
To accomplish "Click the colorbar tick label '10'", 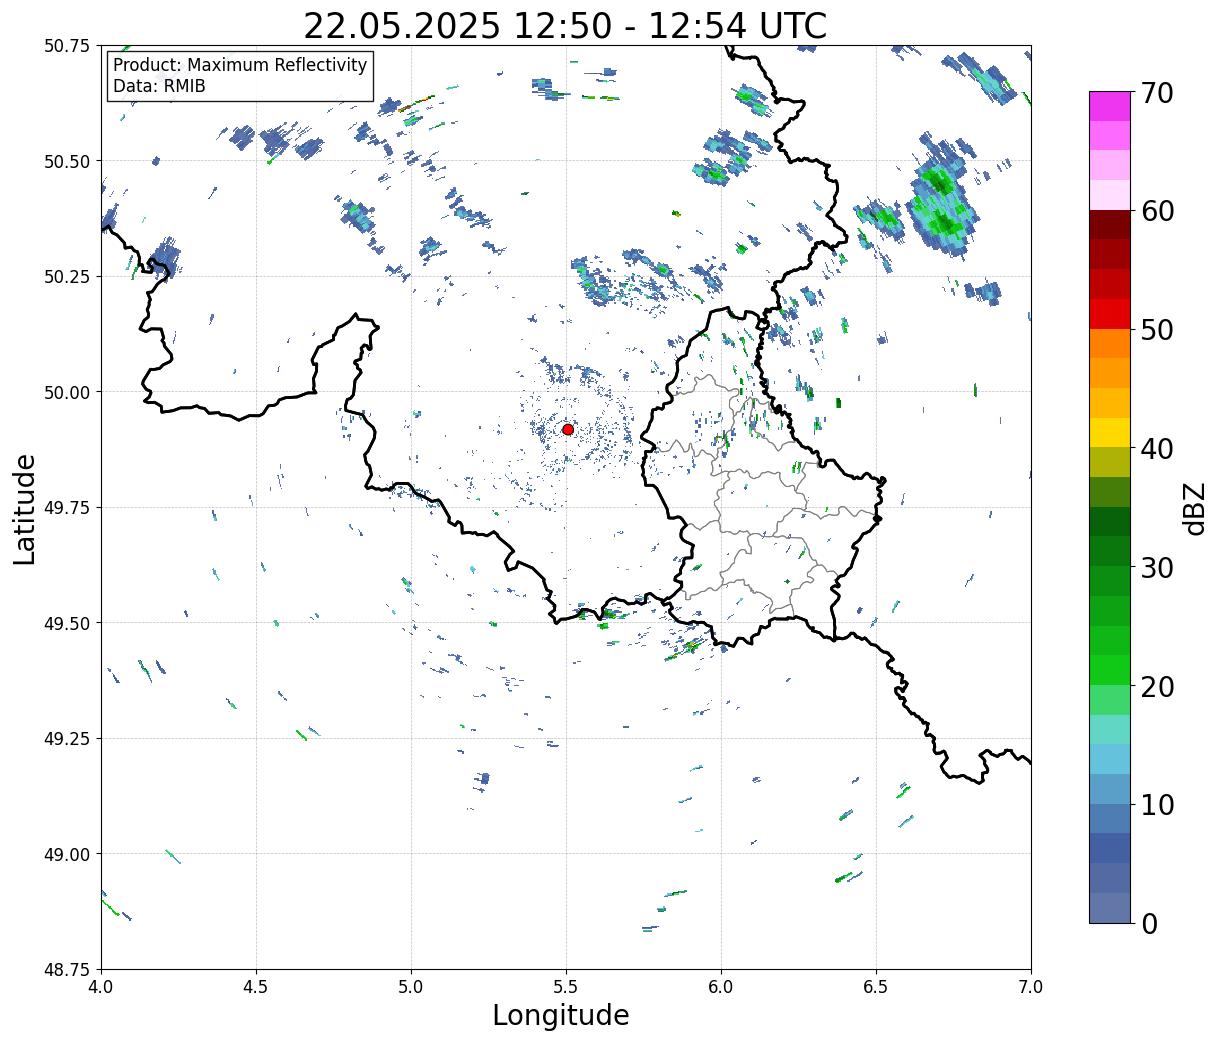I will pos(1156,804).
